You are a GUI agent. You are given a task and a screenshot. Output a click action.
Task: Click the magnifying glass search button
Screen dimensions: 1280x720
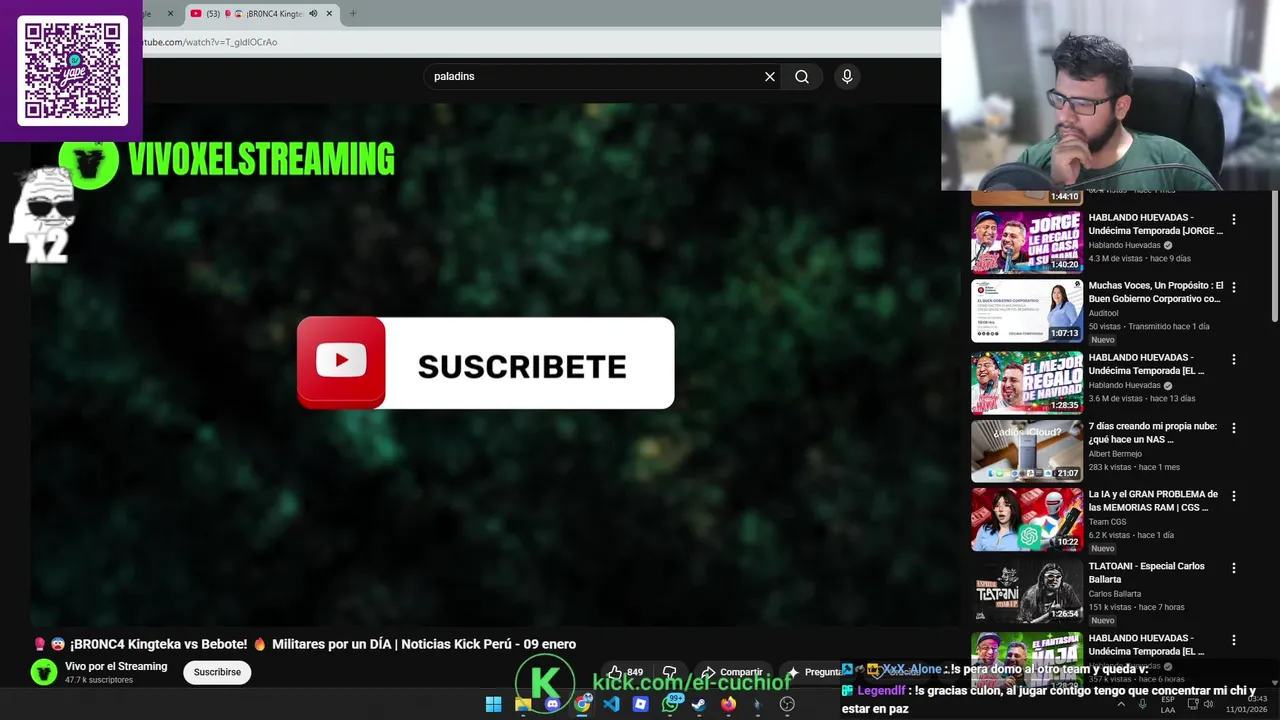point(802,76)
